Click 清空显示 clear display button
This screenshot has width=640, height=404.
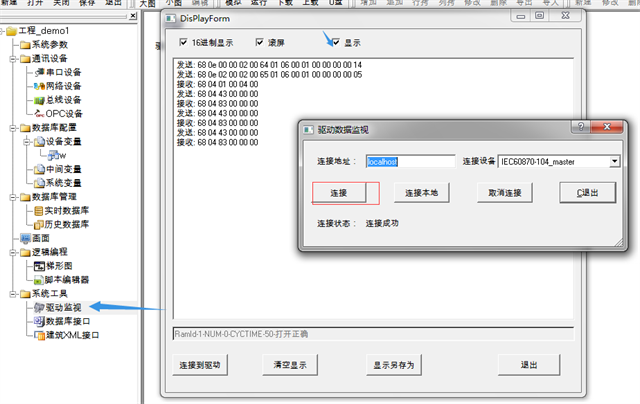coord(292,365)
